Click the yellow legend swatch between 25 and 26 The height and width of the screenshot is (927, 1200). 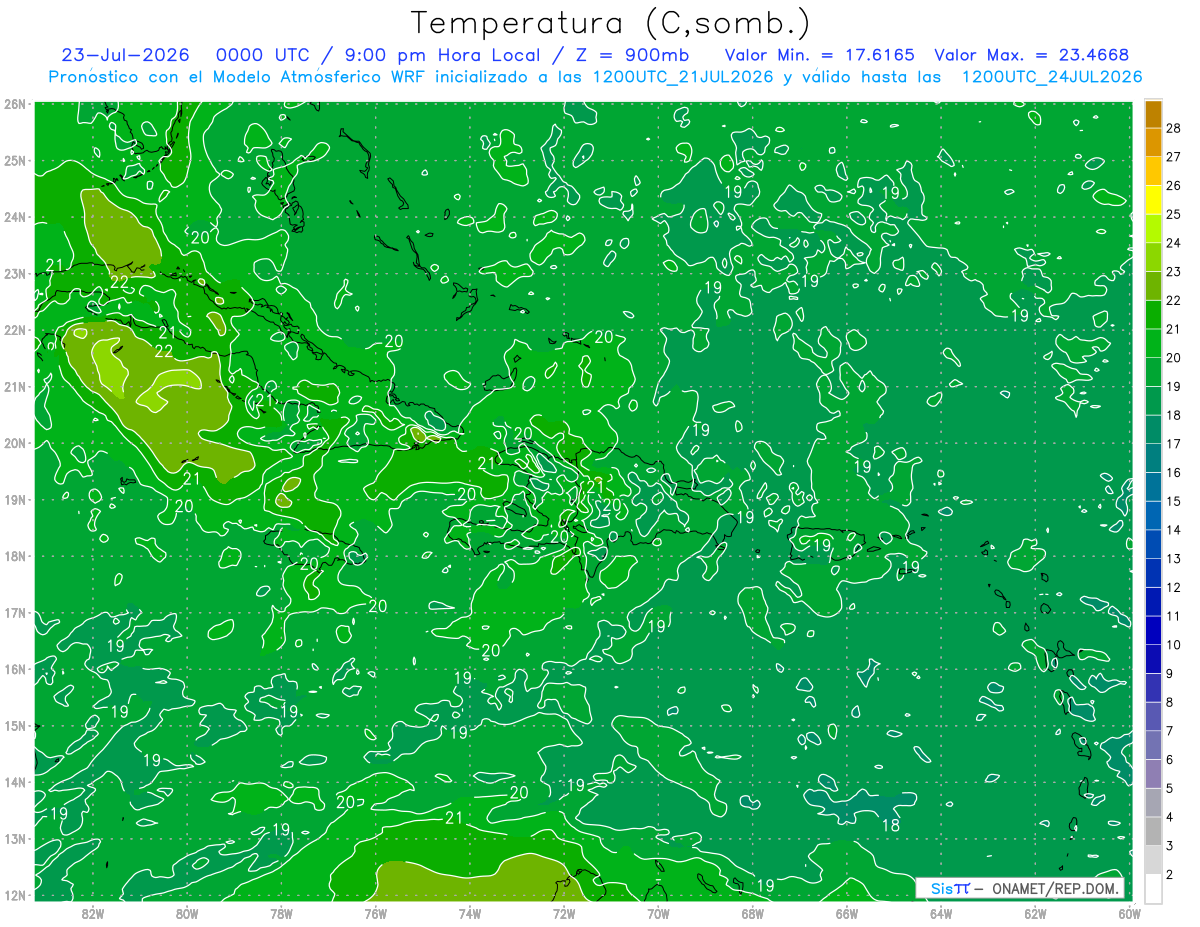click(x=1153, y=200)
